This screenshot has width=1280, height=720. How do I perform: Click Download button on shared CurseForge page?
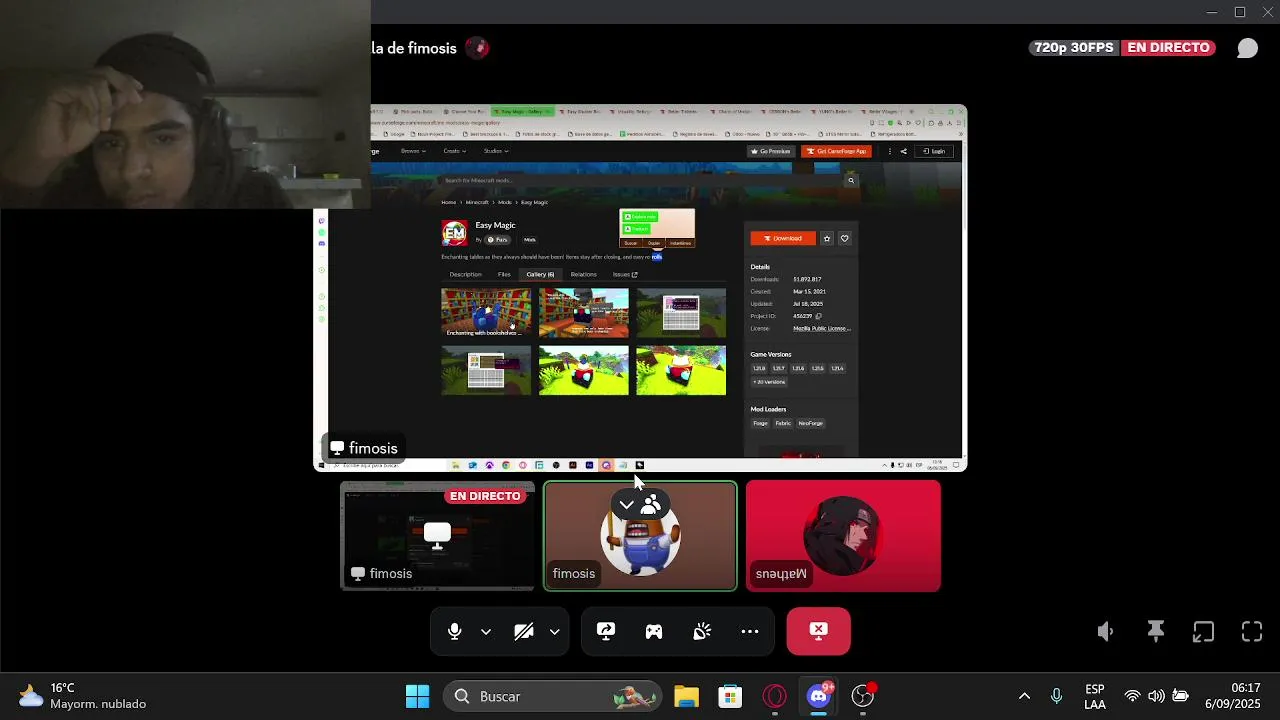[x=783, y=238]
